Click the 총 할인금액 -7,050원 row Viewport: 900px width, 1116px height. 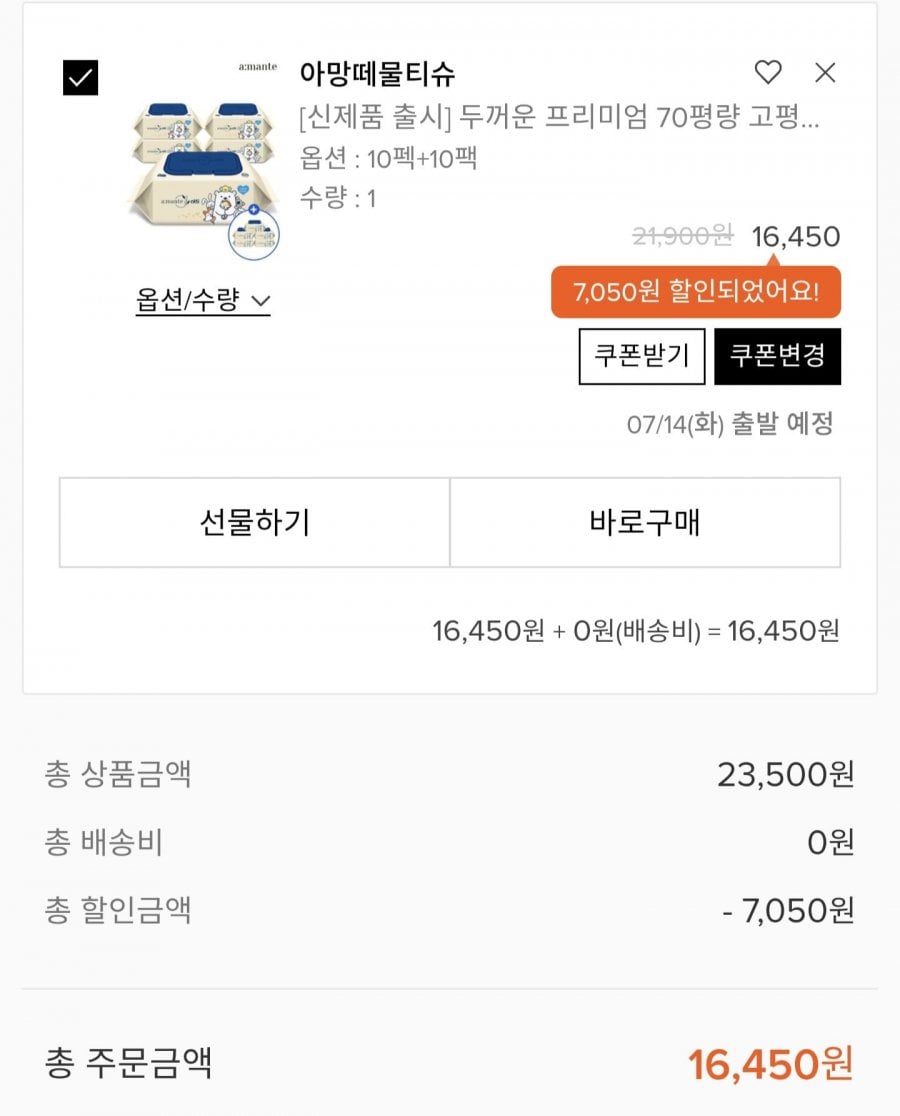click(450, 910)
